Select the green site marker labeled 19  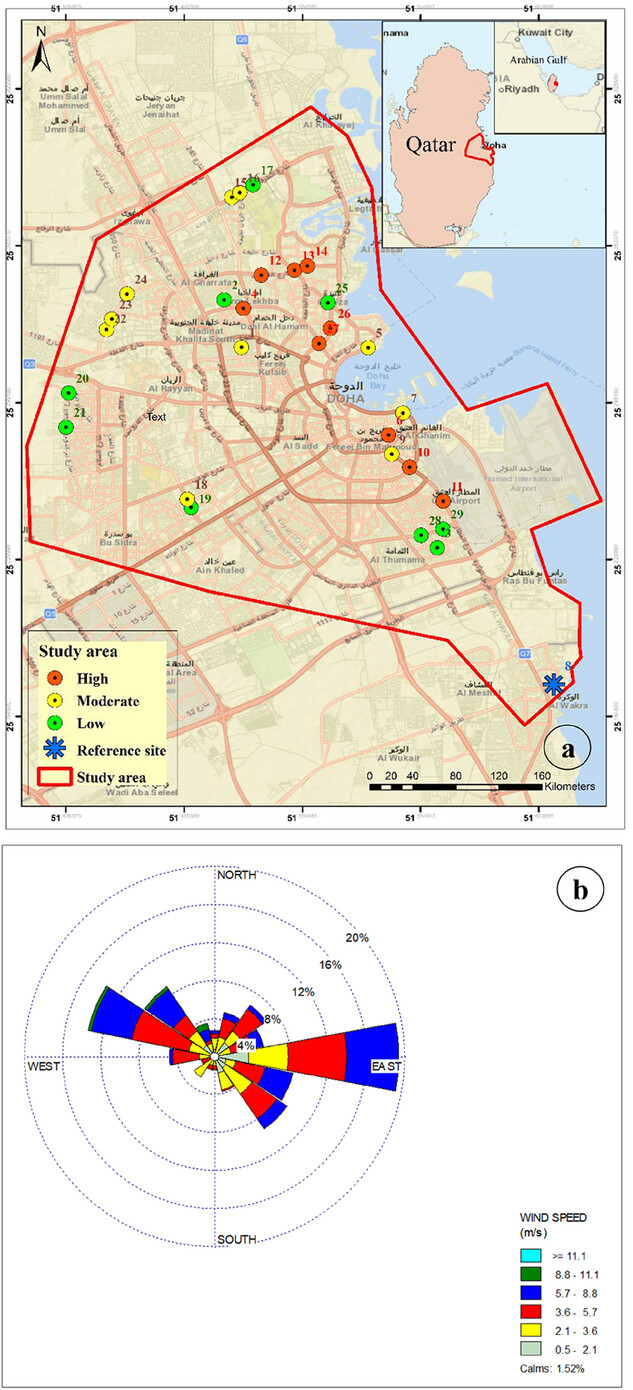coord(192,508)
